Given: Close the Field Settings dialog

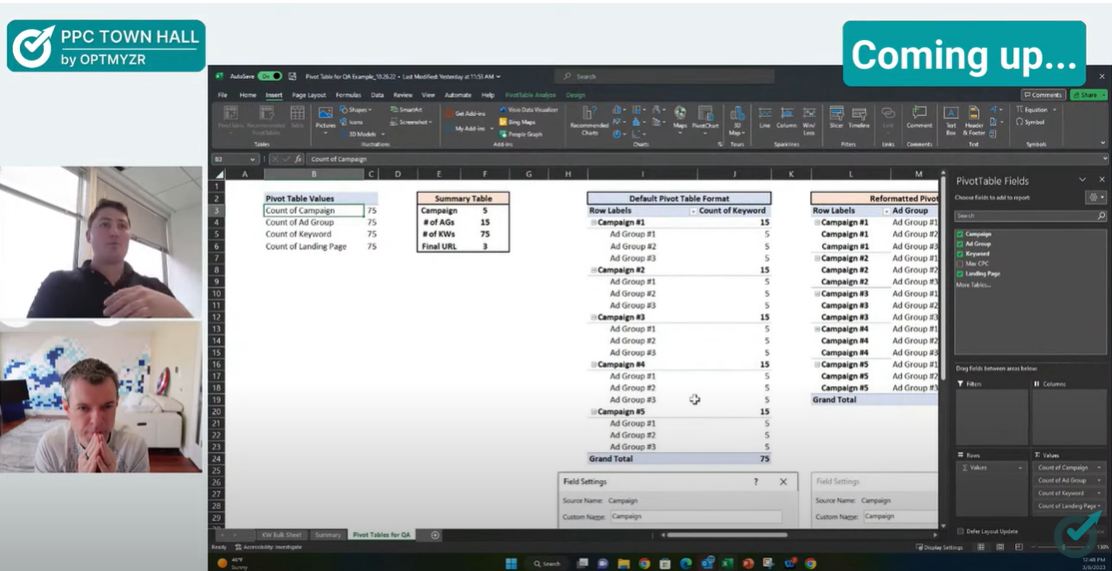Looking at the screenshot, I should click(x=783, y=482).
